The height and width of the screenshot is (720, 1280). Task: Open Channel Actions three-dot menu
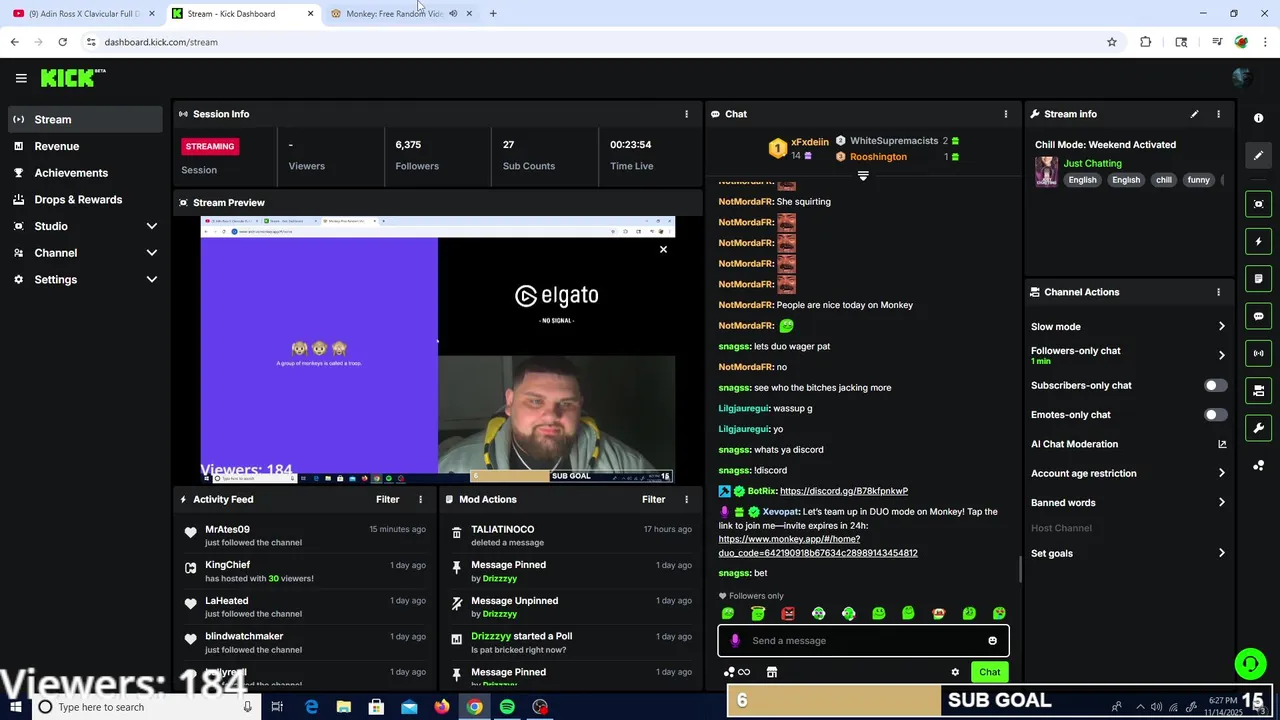coord(1218,292)
